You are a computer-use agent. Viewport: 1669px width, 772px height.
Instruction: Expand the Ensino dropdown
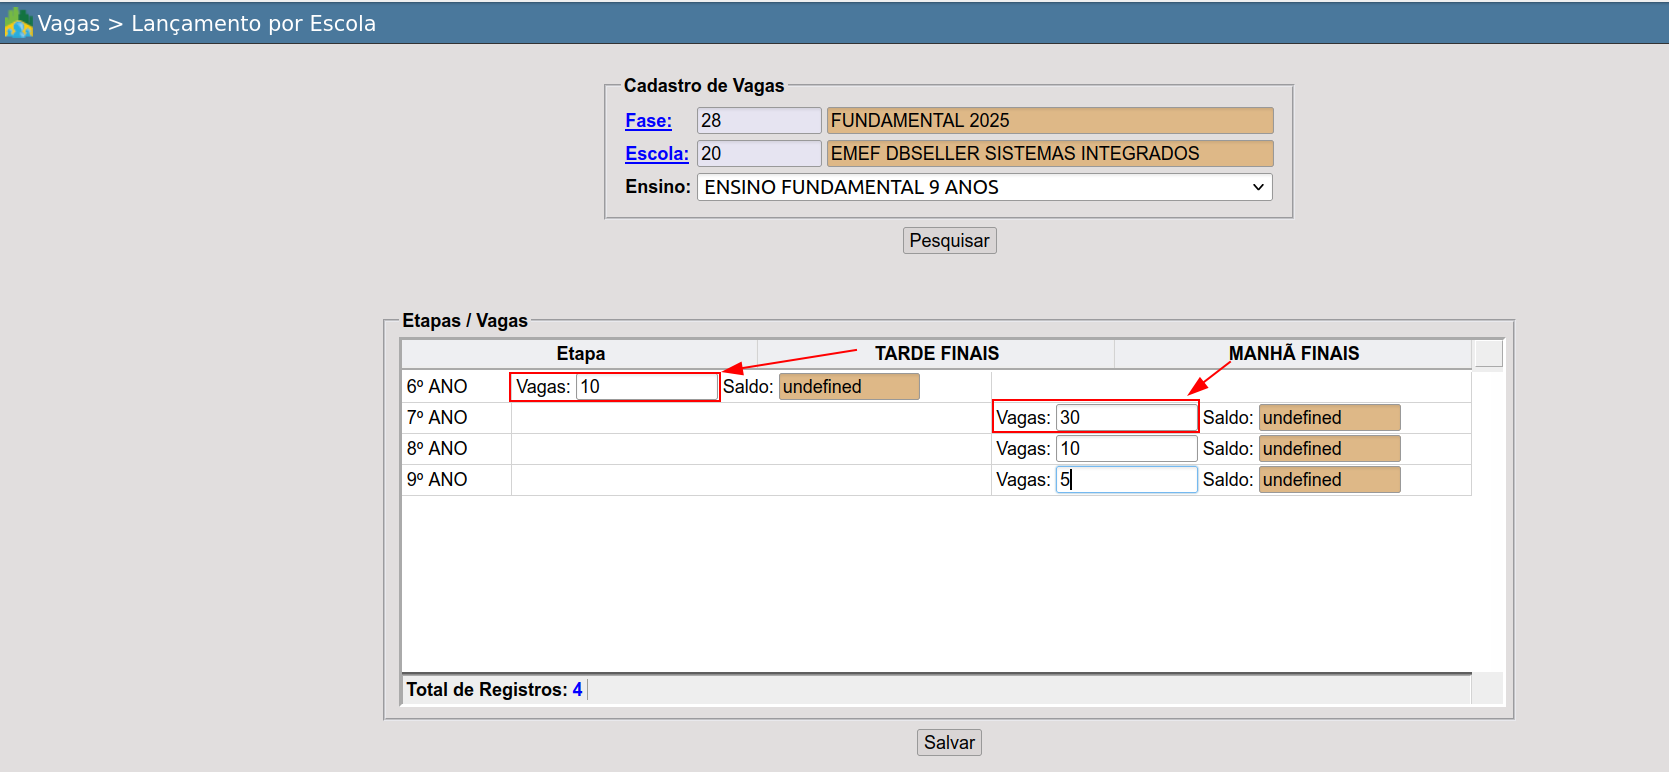(x=984, y=187)
